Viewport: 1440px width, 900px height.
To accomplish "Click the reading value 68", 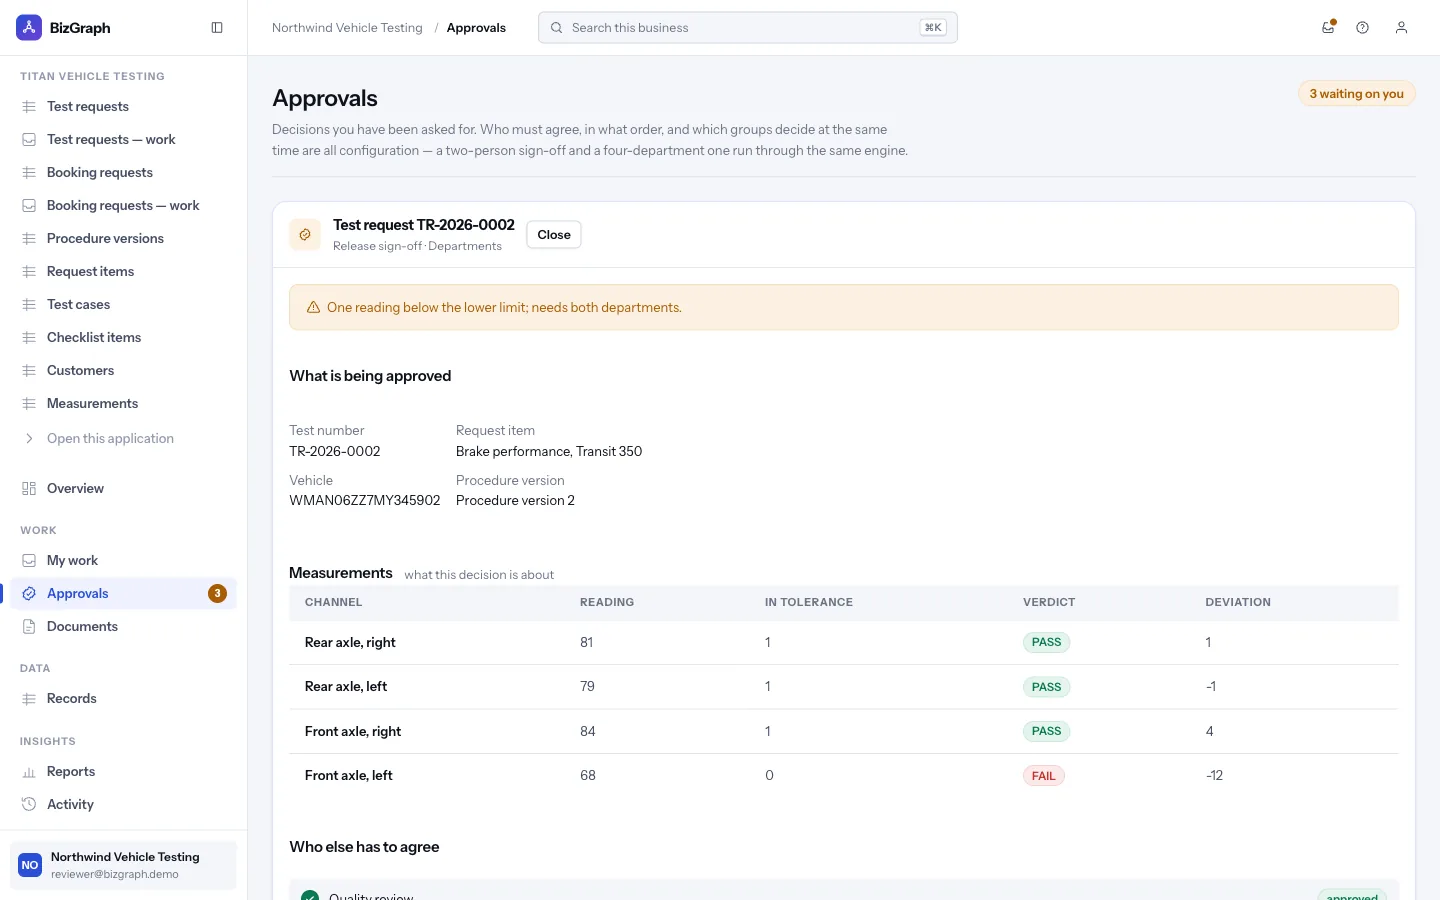I will tap(588, 776).
